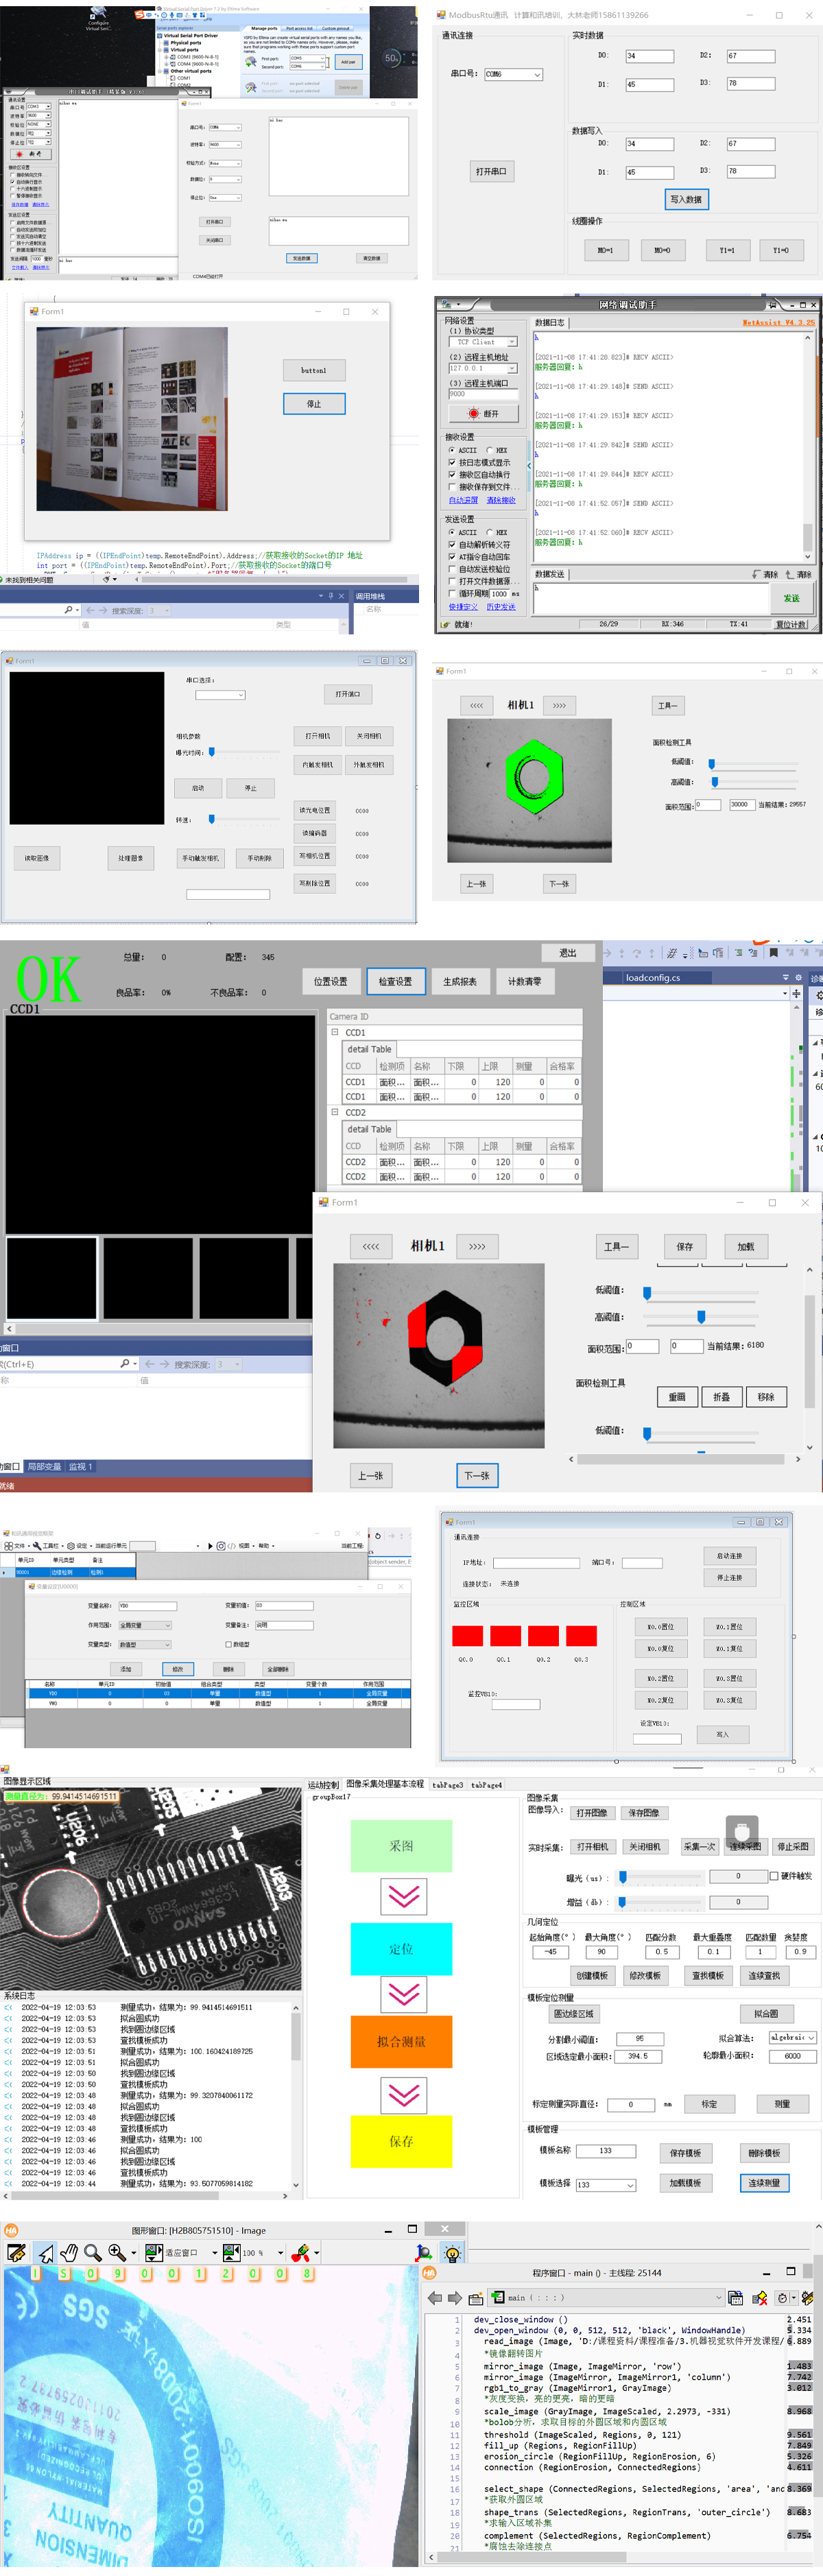The image size is (823, 2576).
Task: Click 写入数据 button
Action: (x=687, y=199)
